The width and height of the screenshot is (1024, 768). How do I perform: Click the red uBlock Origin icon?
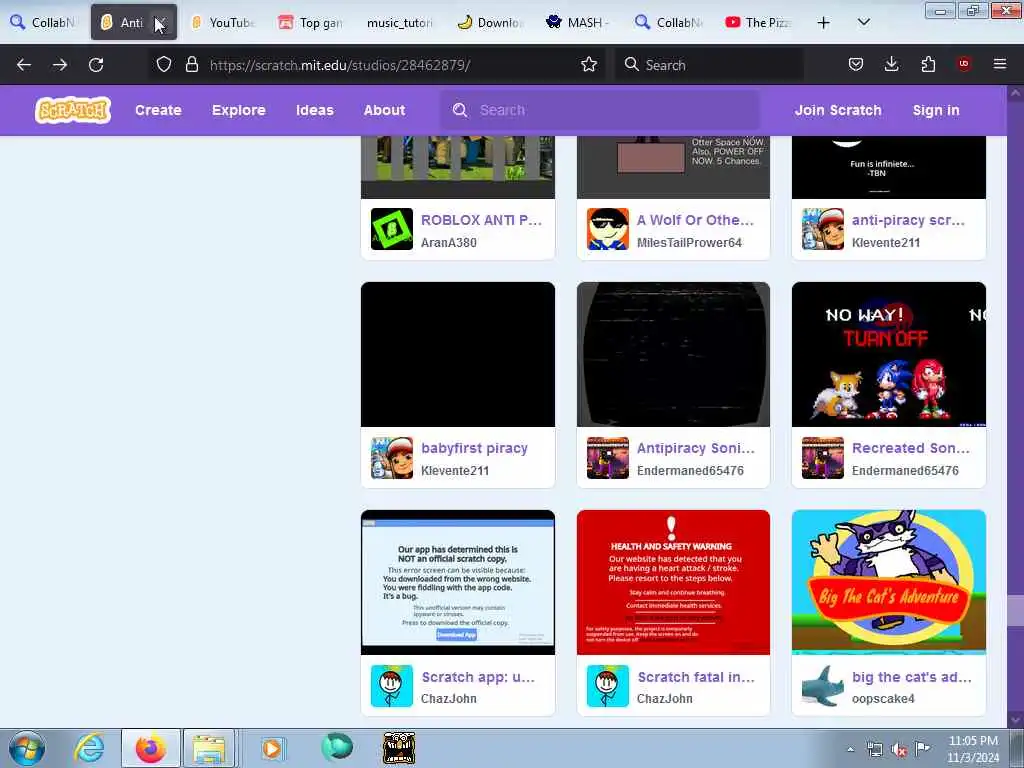pyautogui.click(x=964, y=64)
